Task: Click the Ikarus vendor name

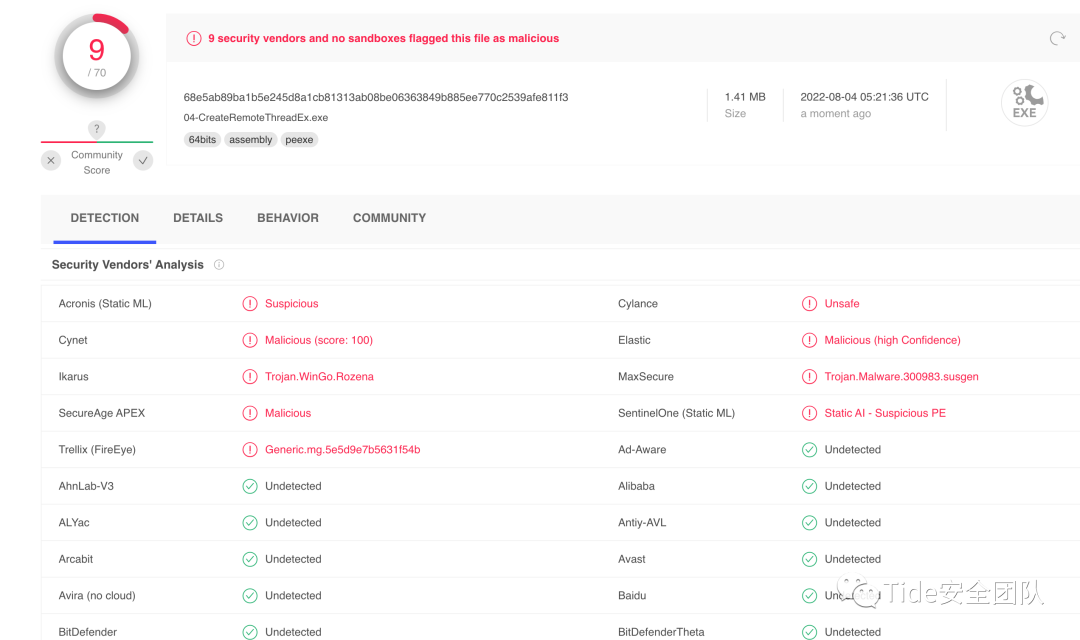Action: click(x=74, y=377)
